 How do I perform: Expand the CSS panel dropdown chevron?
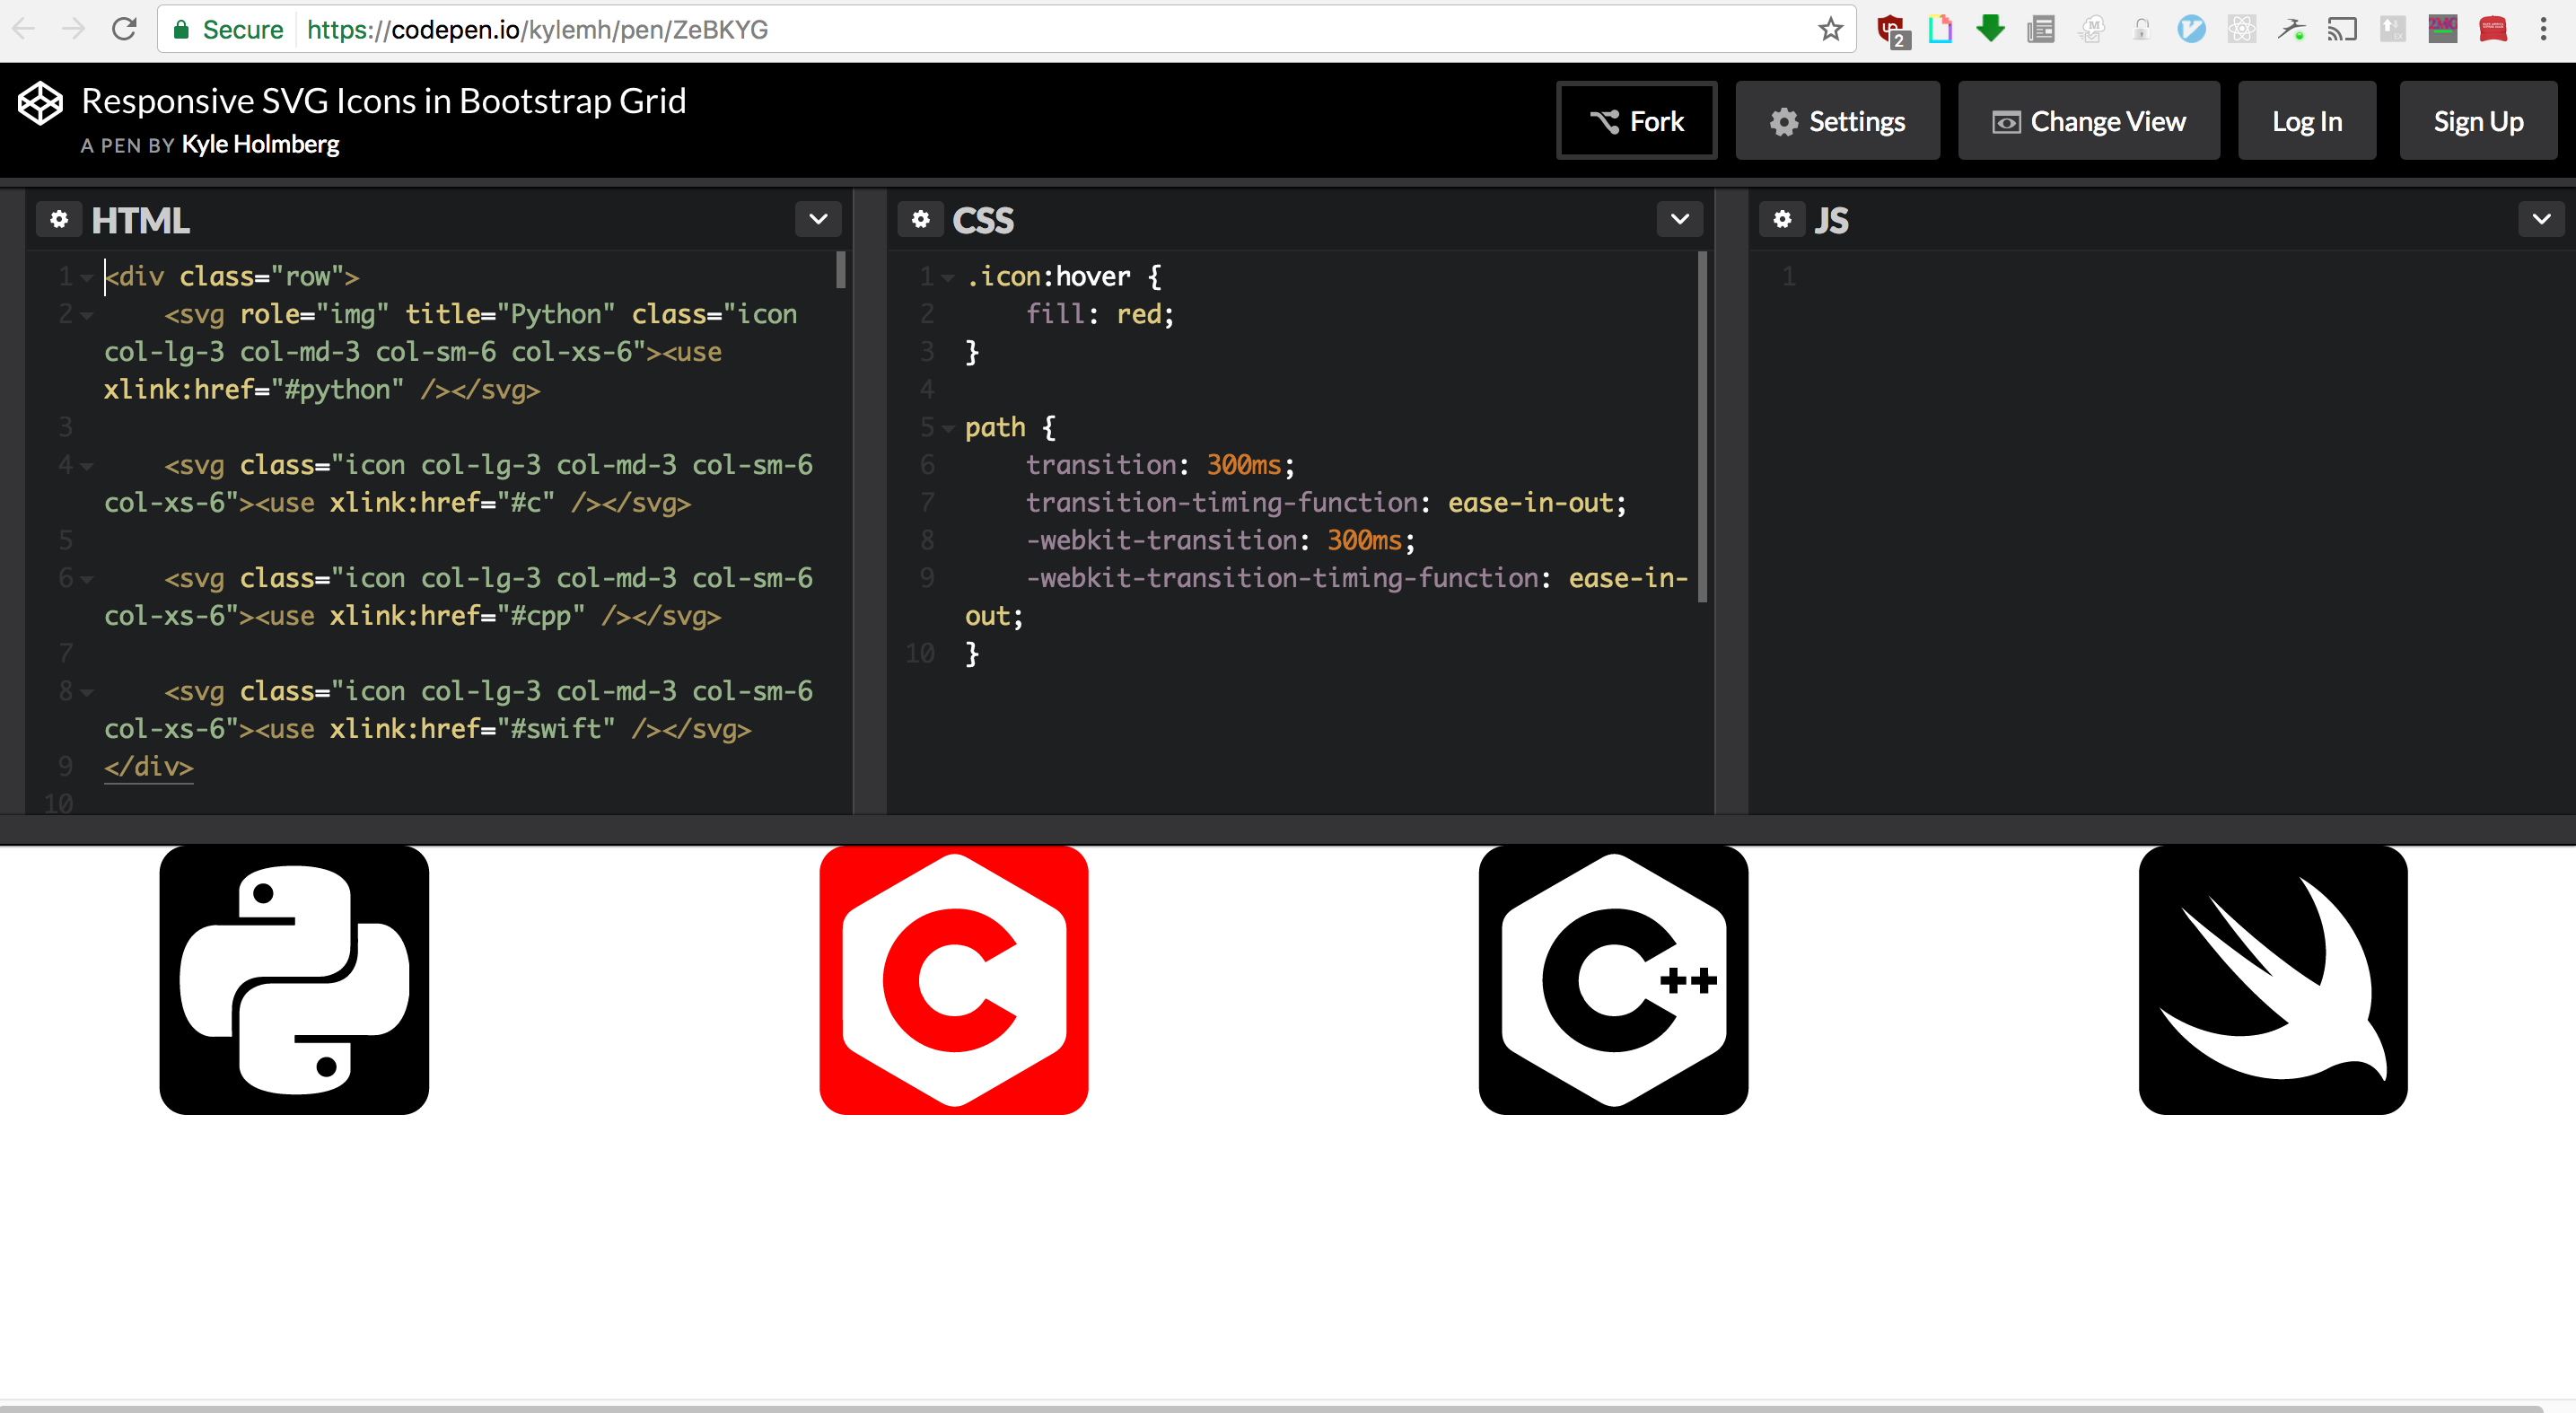tap(1680, 219)
